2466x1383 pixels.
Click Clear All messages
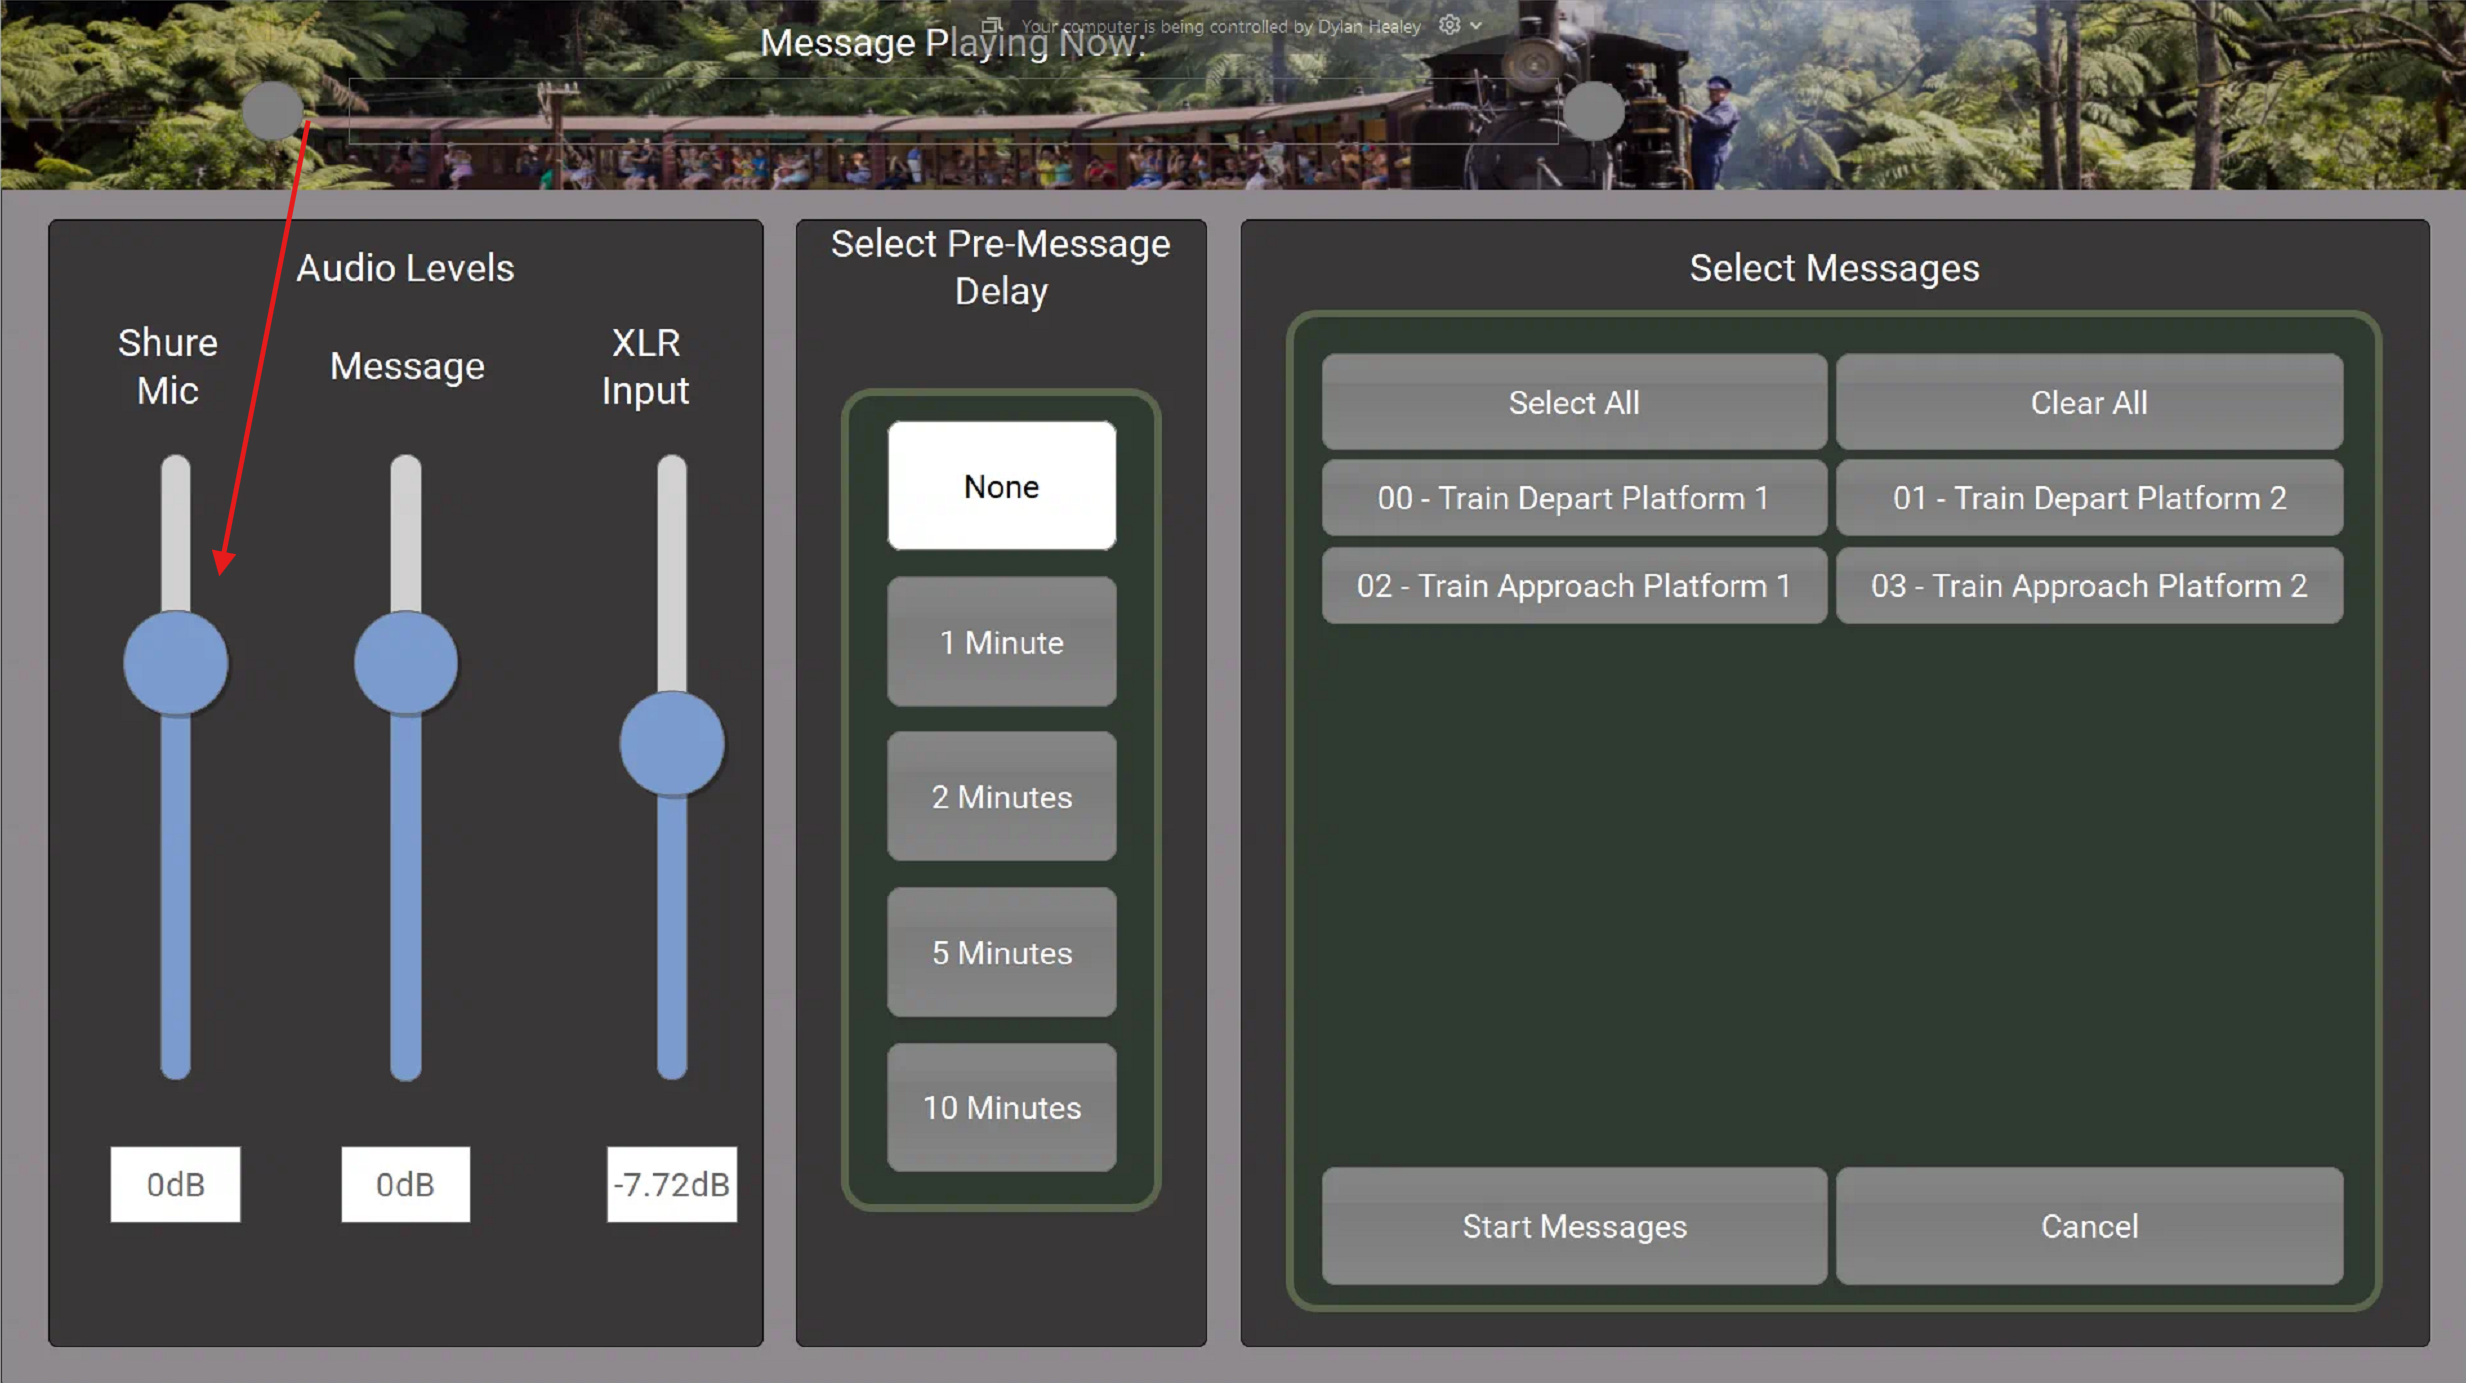coord(2089,402)
